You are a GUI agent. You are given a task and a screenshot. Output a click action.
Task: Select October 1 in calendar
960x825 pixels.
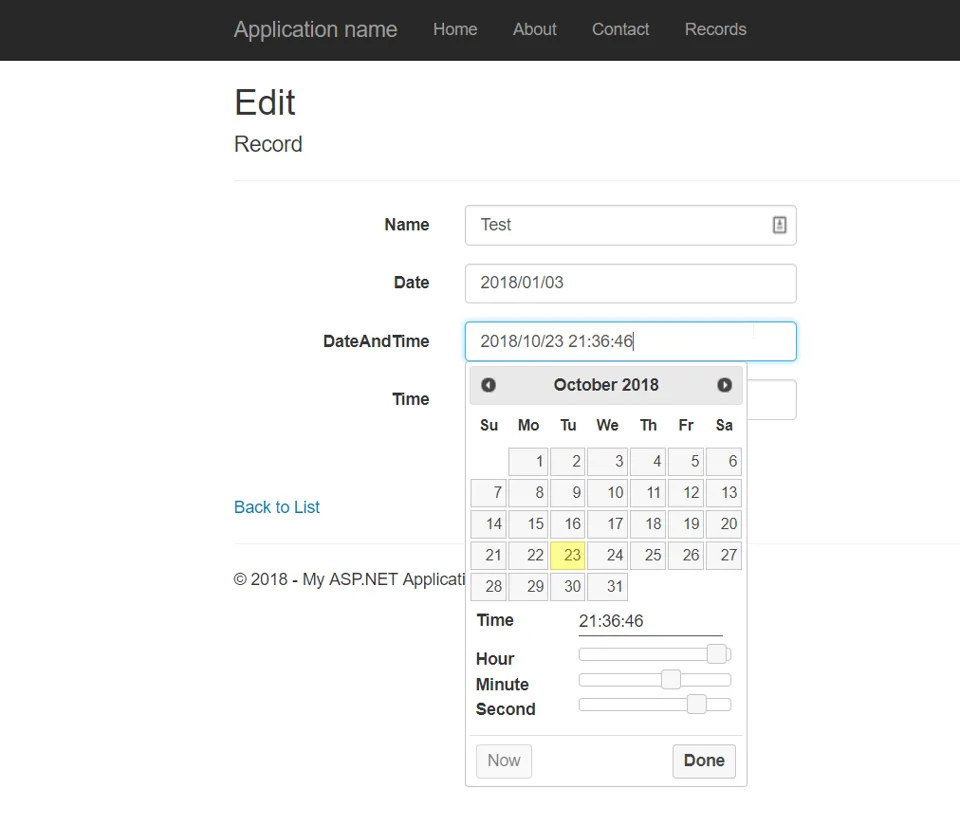coord(528,461)
